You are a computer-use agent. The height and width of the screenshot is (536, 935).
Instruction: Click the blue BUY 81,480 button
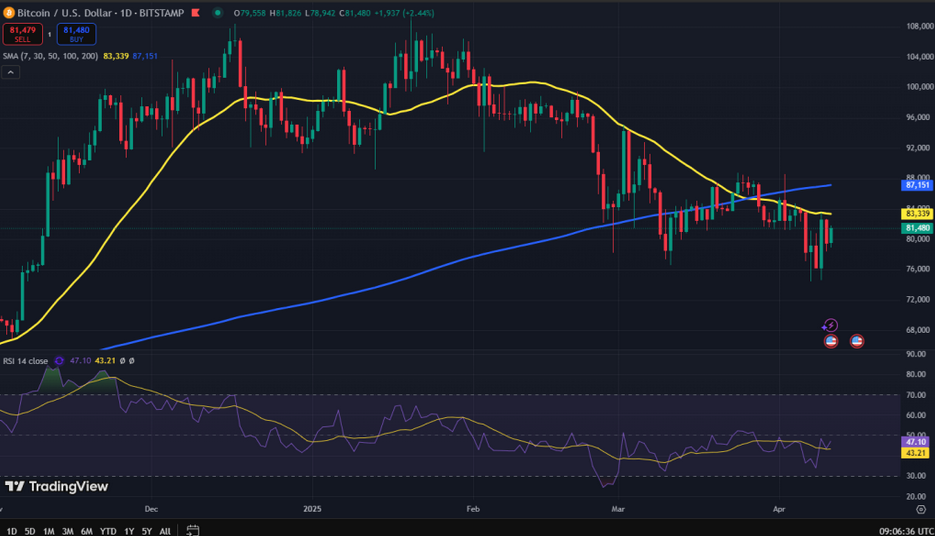tap(76, 34)
